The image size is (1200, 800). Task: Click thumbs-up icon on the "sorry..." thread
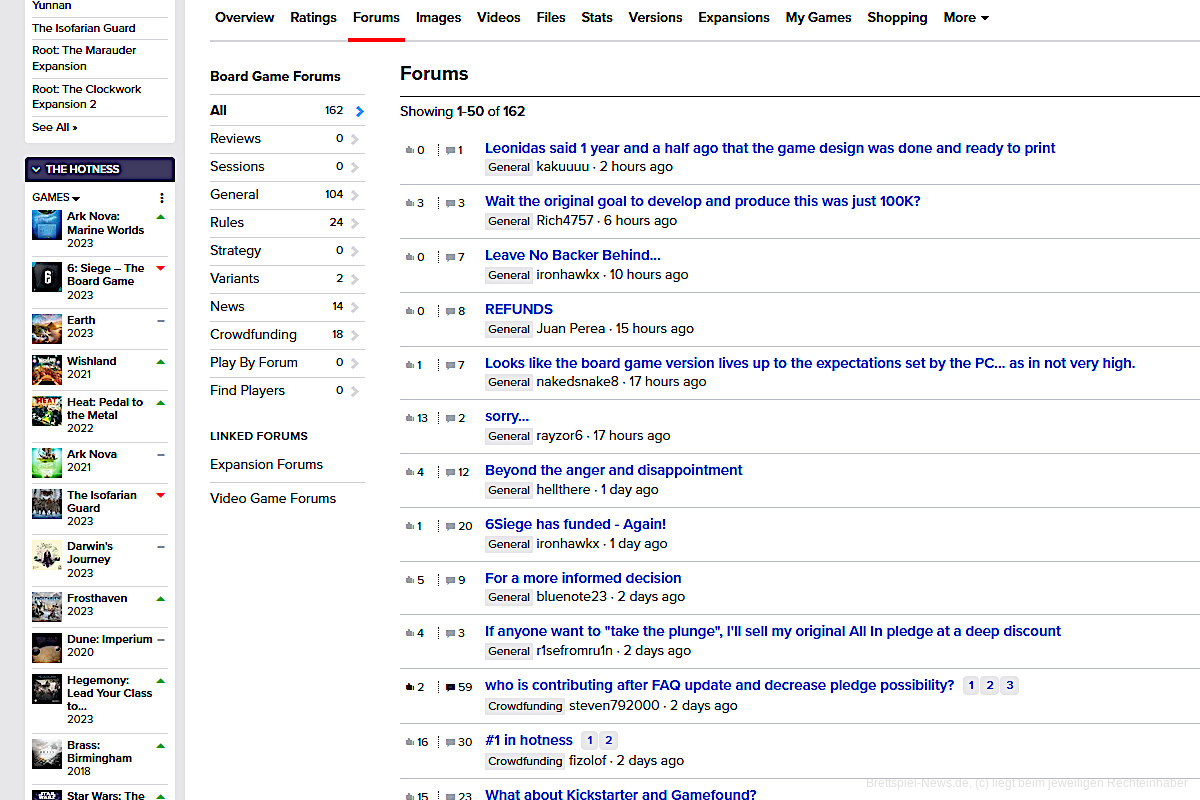[x=410, y=418]
